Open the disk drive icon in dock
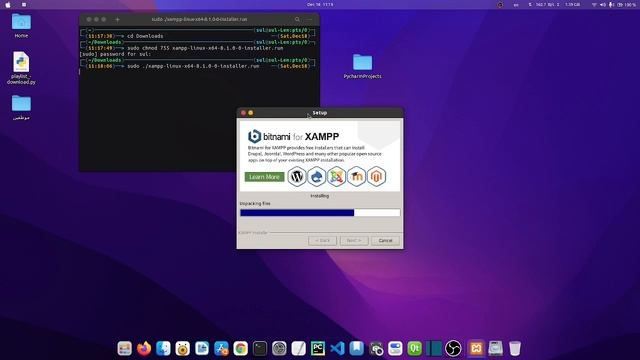Image resolution: width=640 pixels, height=360 pixels. click(x=496, y=349)
